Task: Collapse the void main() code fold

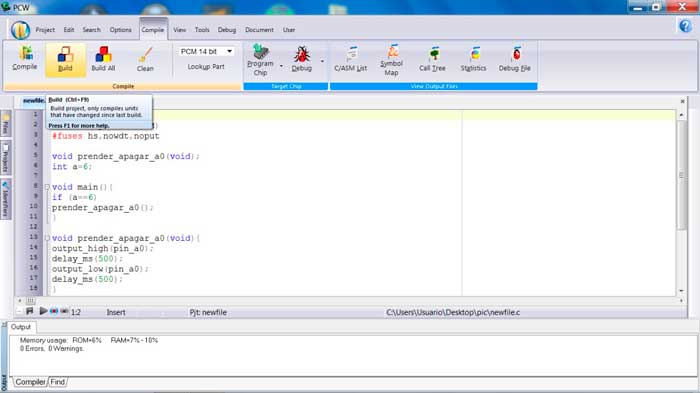Action: pos(47,187)
